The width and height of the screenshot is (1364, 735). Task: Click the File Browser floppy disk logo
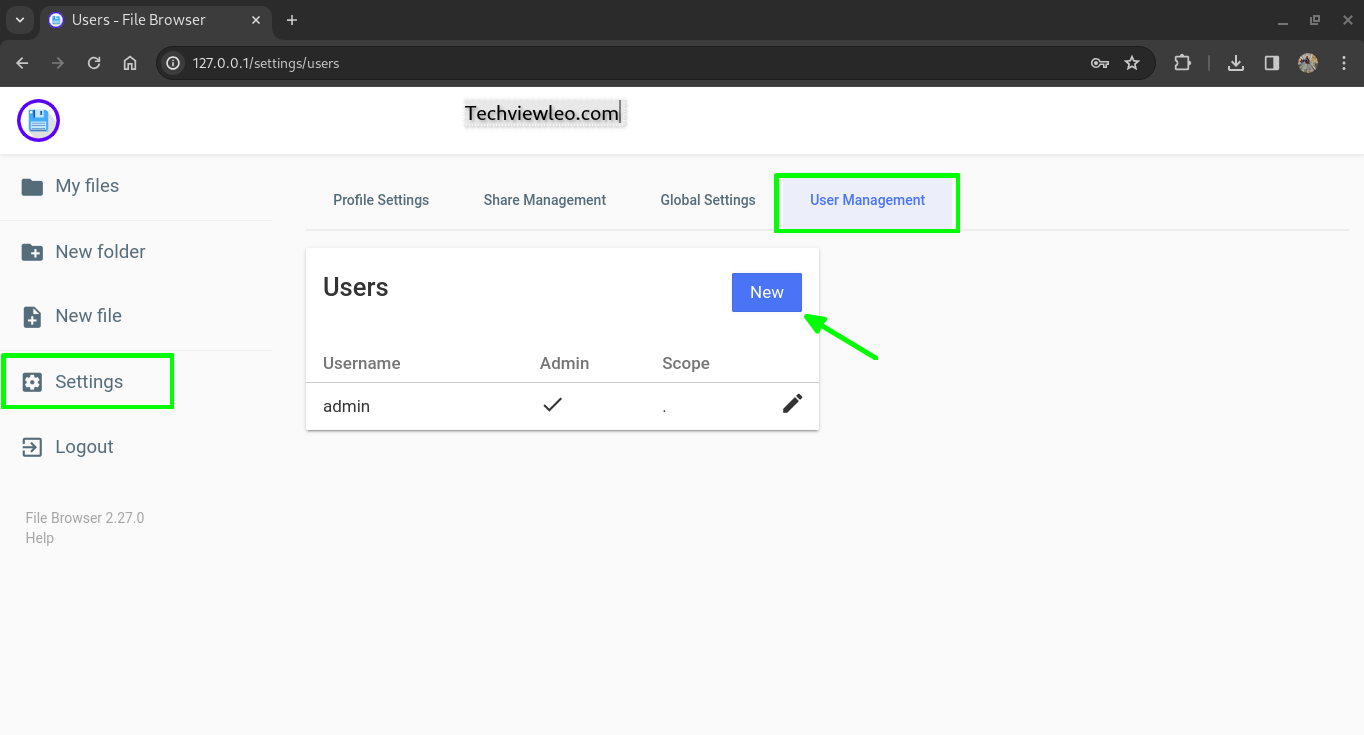click(x=38, y=120)
